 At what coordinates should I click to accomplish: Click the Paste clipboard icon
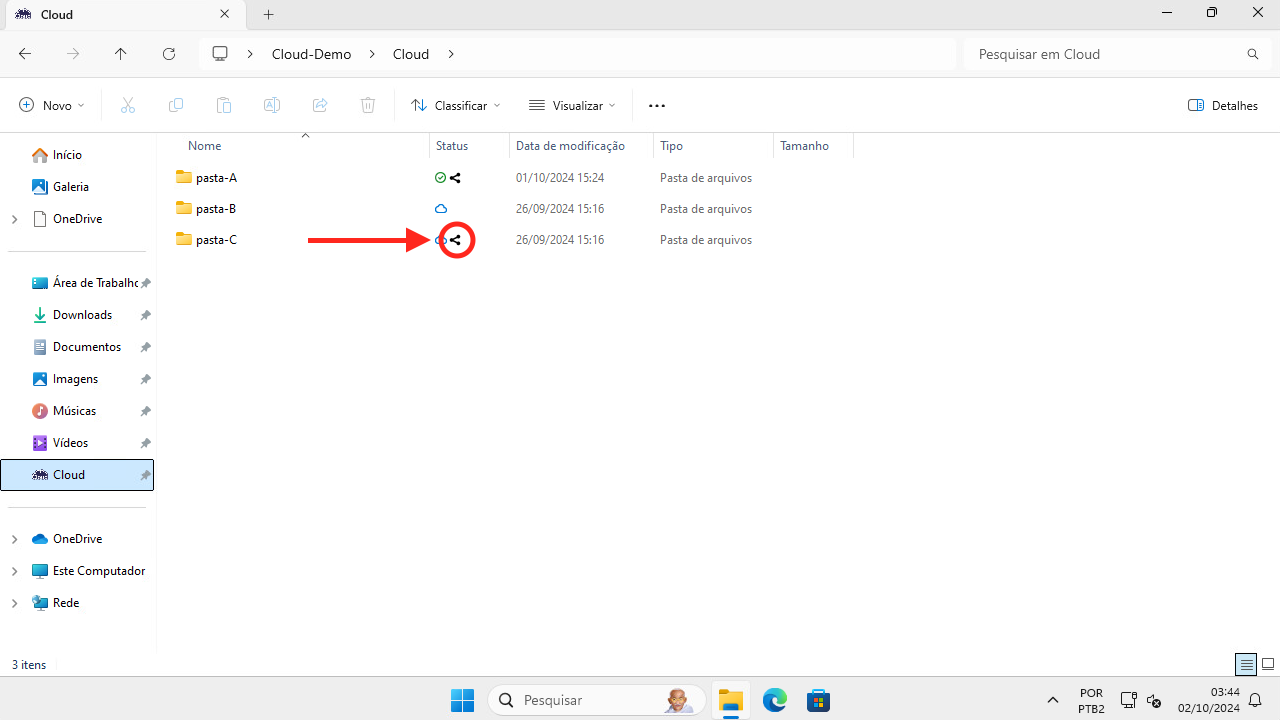pyautogui.click(x=224, y=105)
